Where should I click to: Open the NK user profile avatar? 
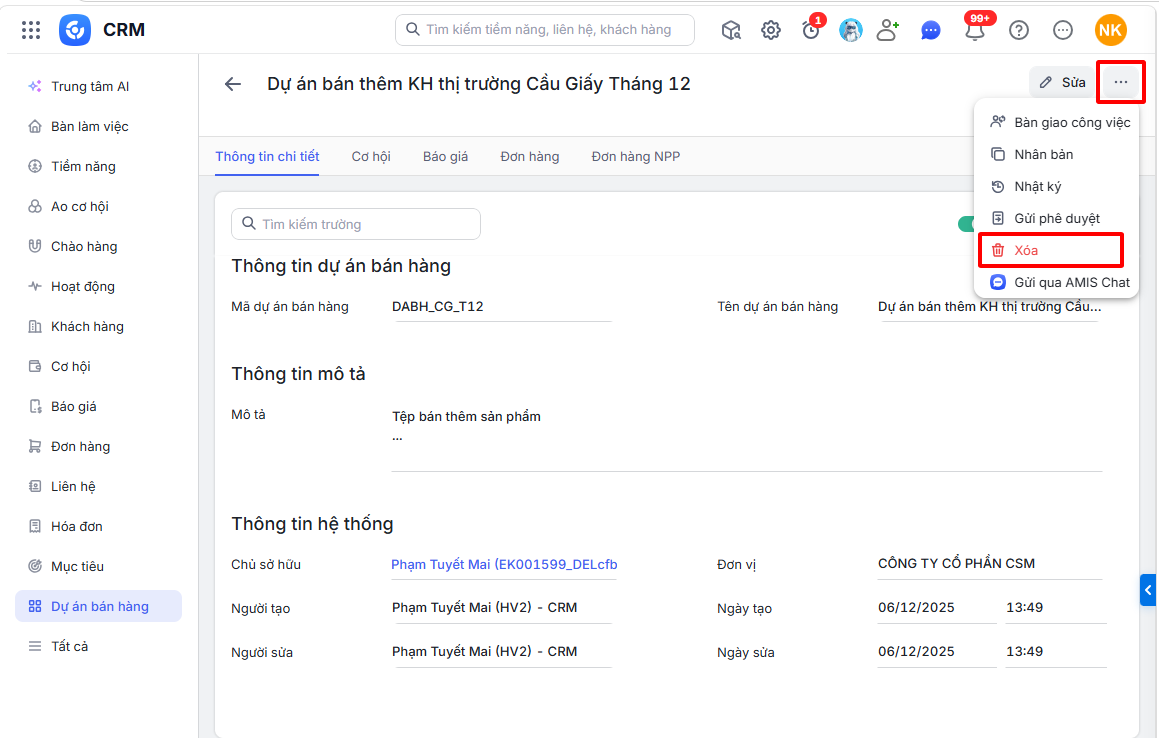click(x=1110, y=30)
